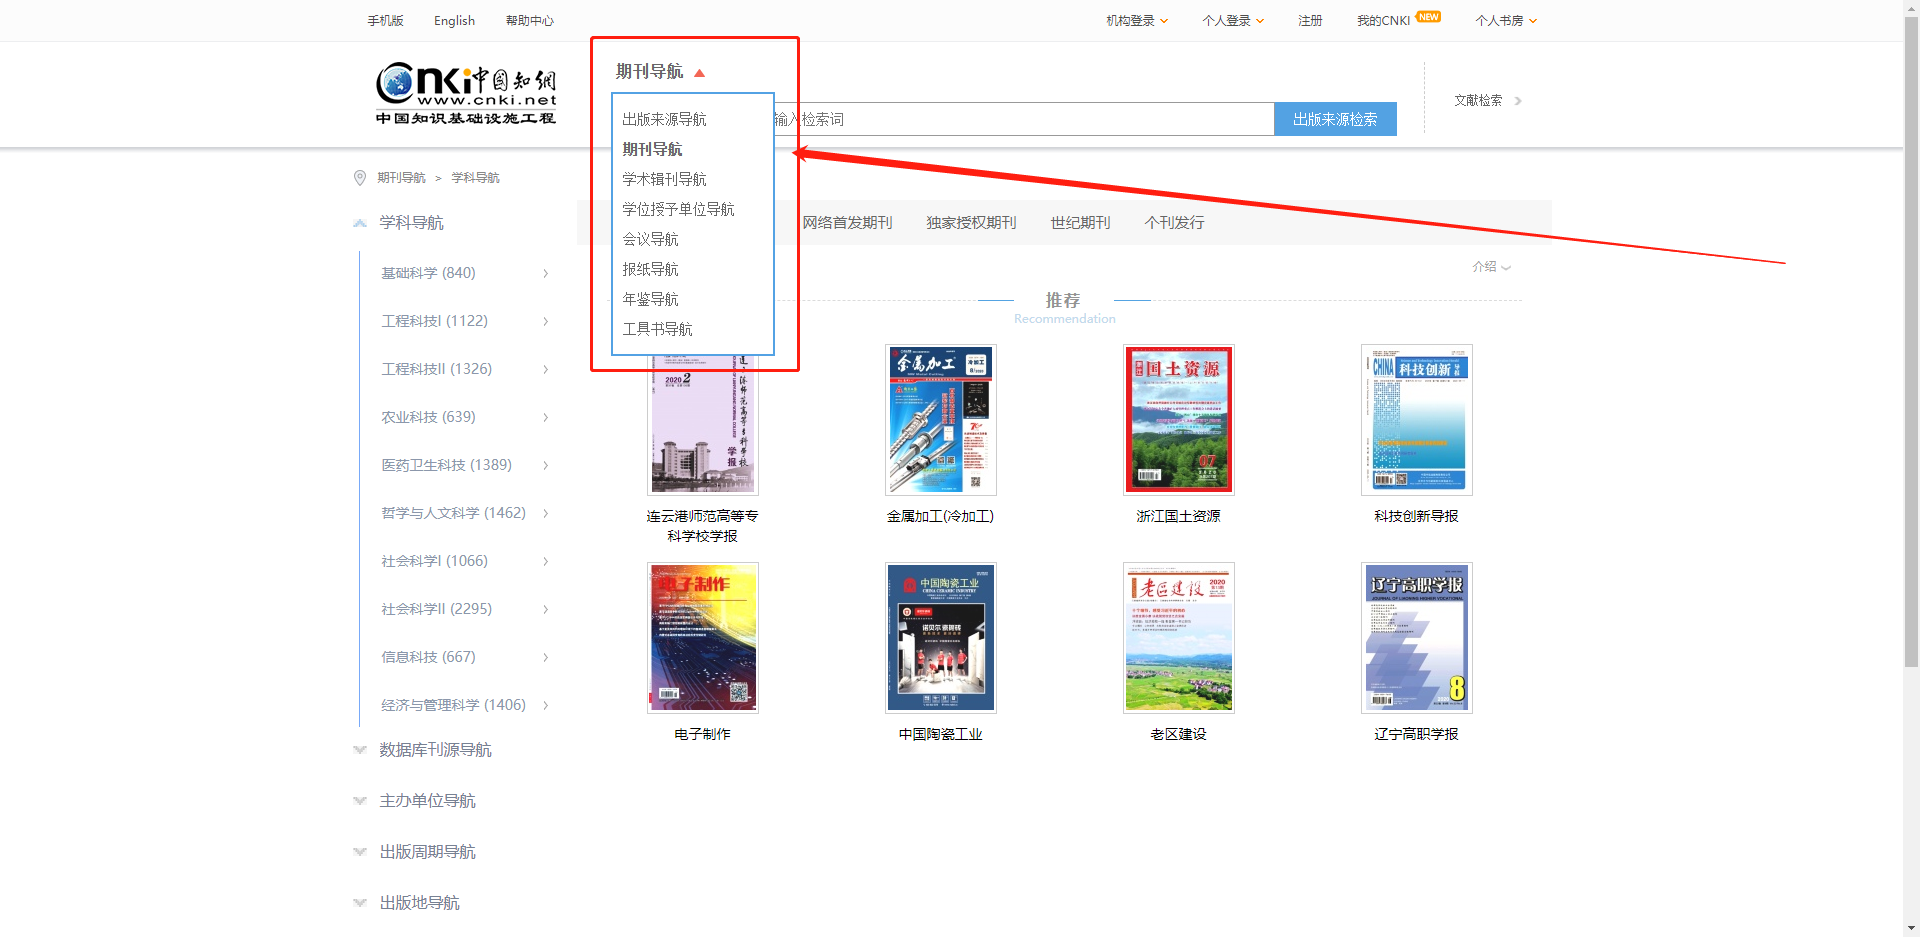Open the 电子制作 journal cover
Image resolution: width=1920 pixels, height=937 pixels.
click(701, 637)
